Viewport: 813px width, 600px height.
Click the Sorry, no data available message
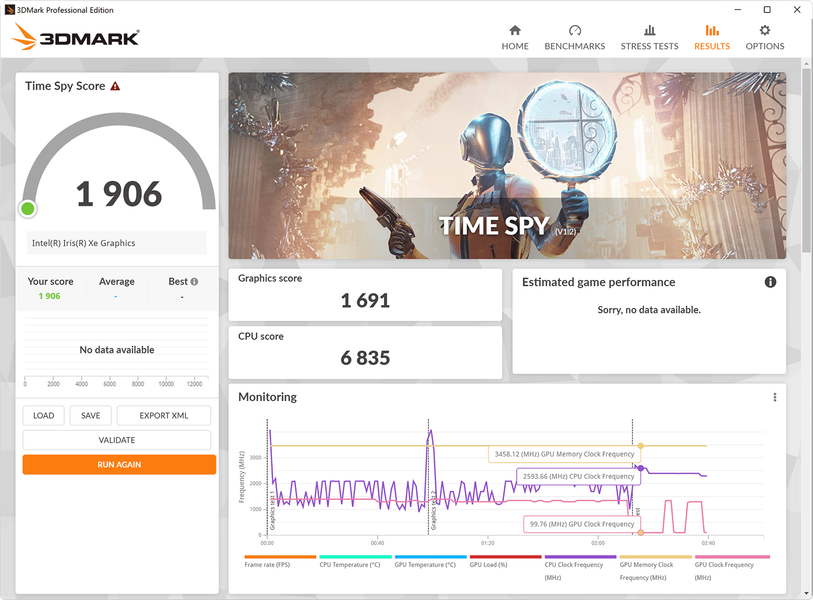pos(649,310)
